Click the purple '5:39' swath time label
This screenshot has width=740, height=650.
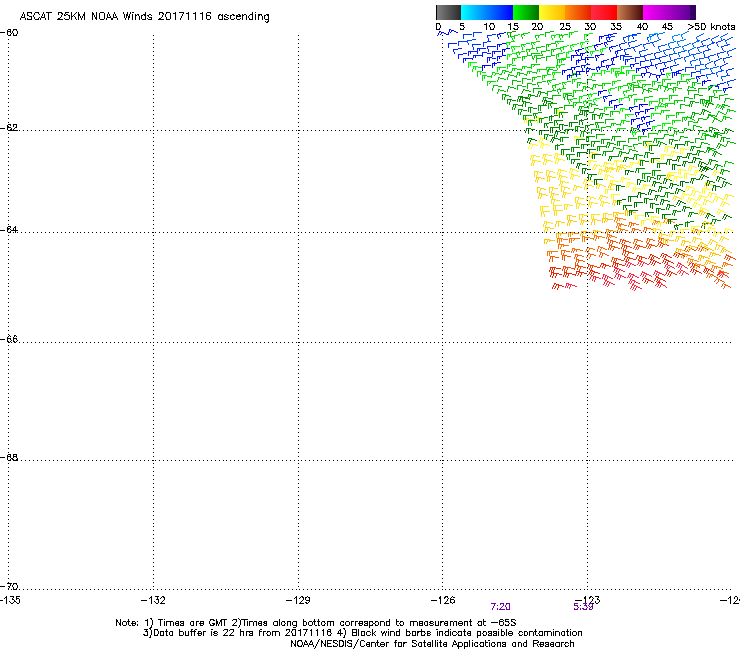coord(583,607)
